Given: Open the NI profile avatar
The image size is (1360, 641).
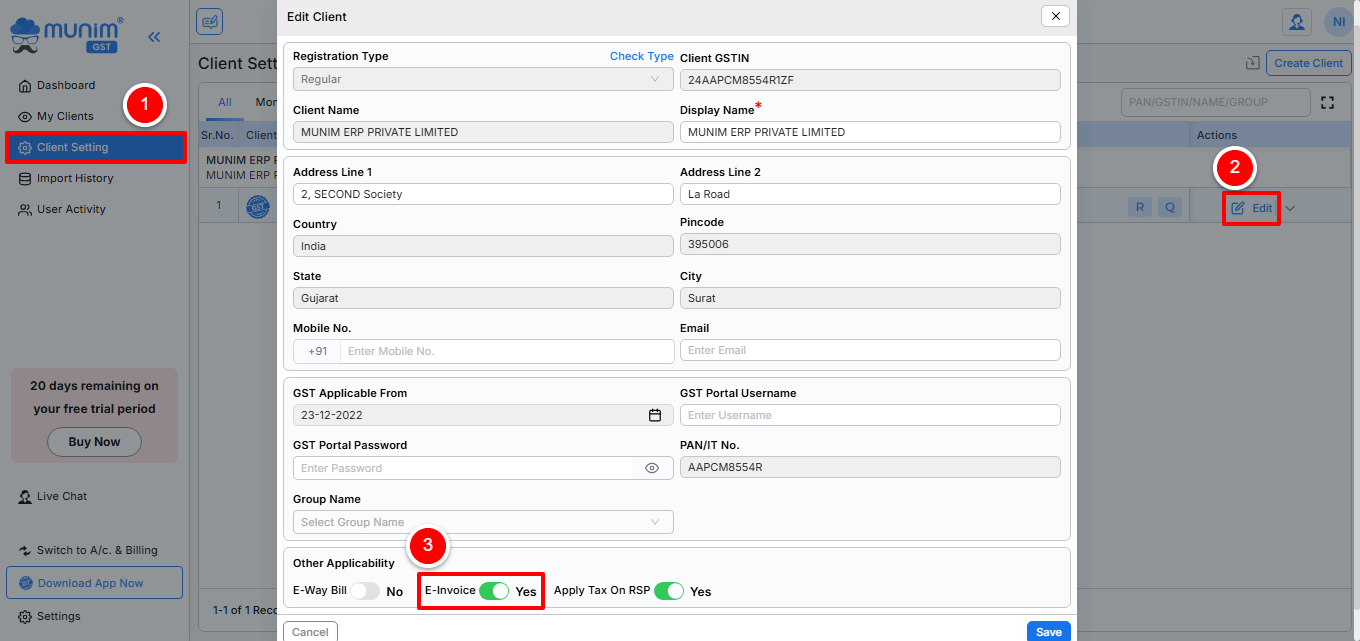Looking at the screenshot, I should [x=1337, y=21].
